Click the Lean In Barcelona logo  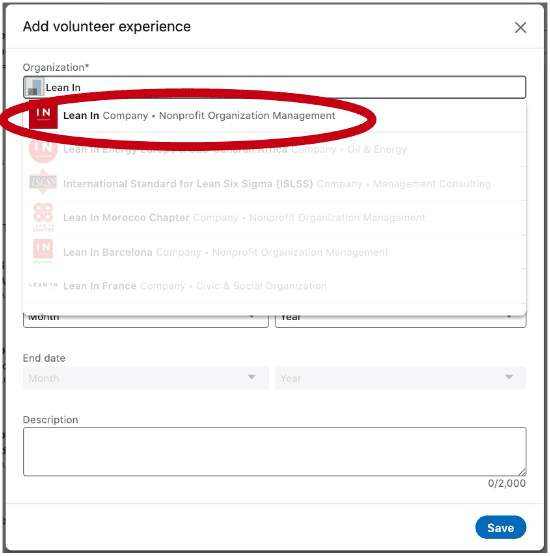click(x=43, y=251)
